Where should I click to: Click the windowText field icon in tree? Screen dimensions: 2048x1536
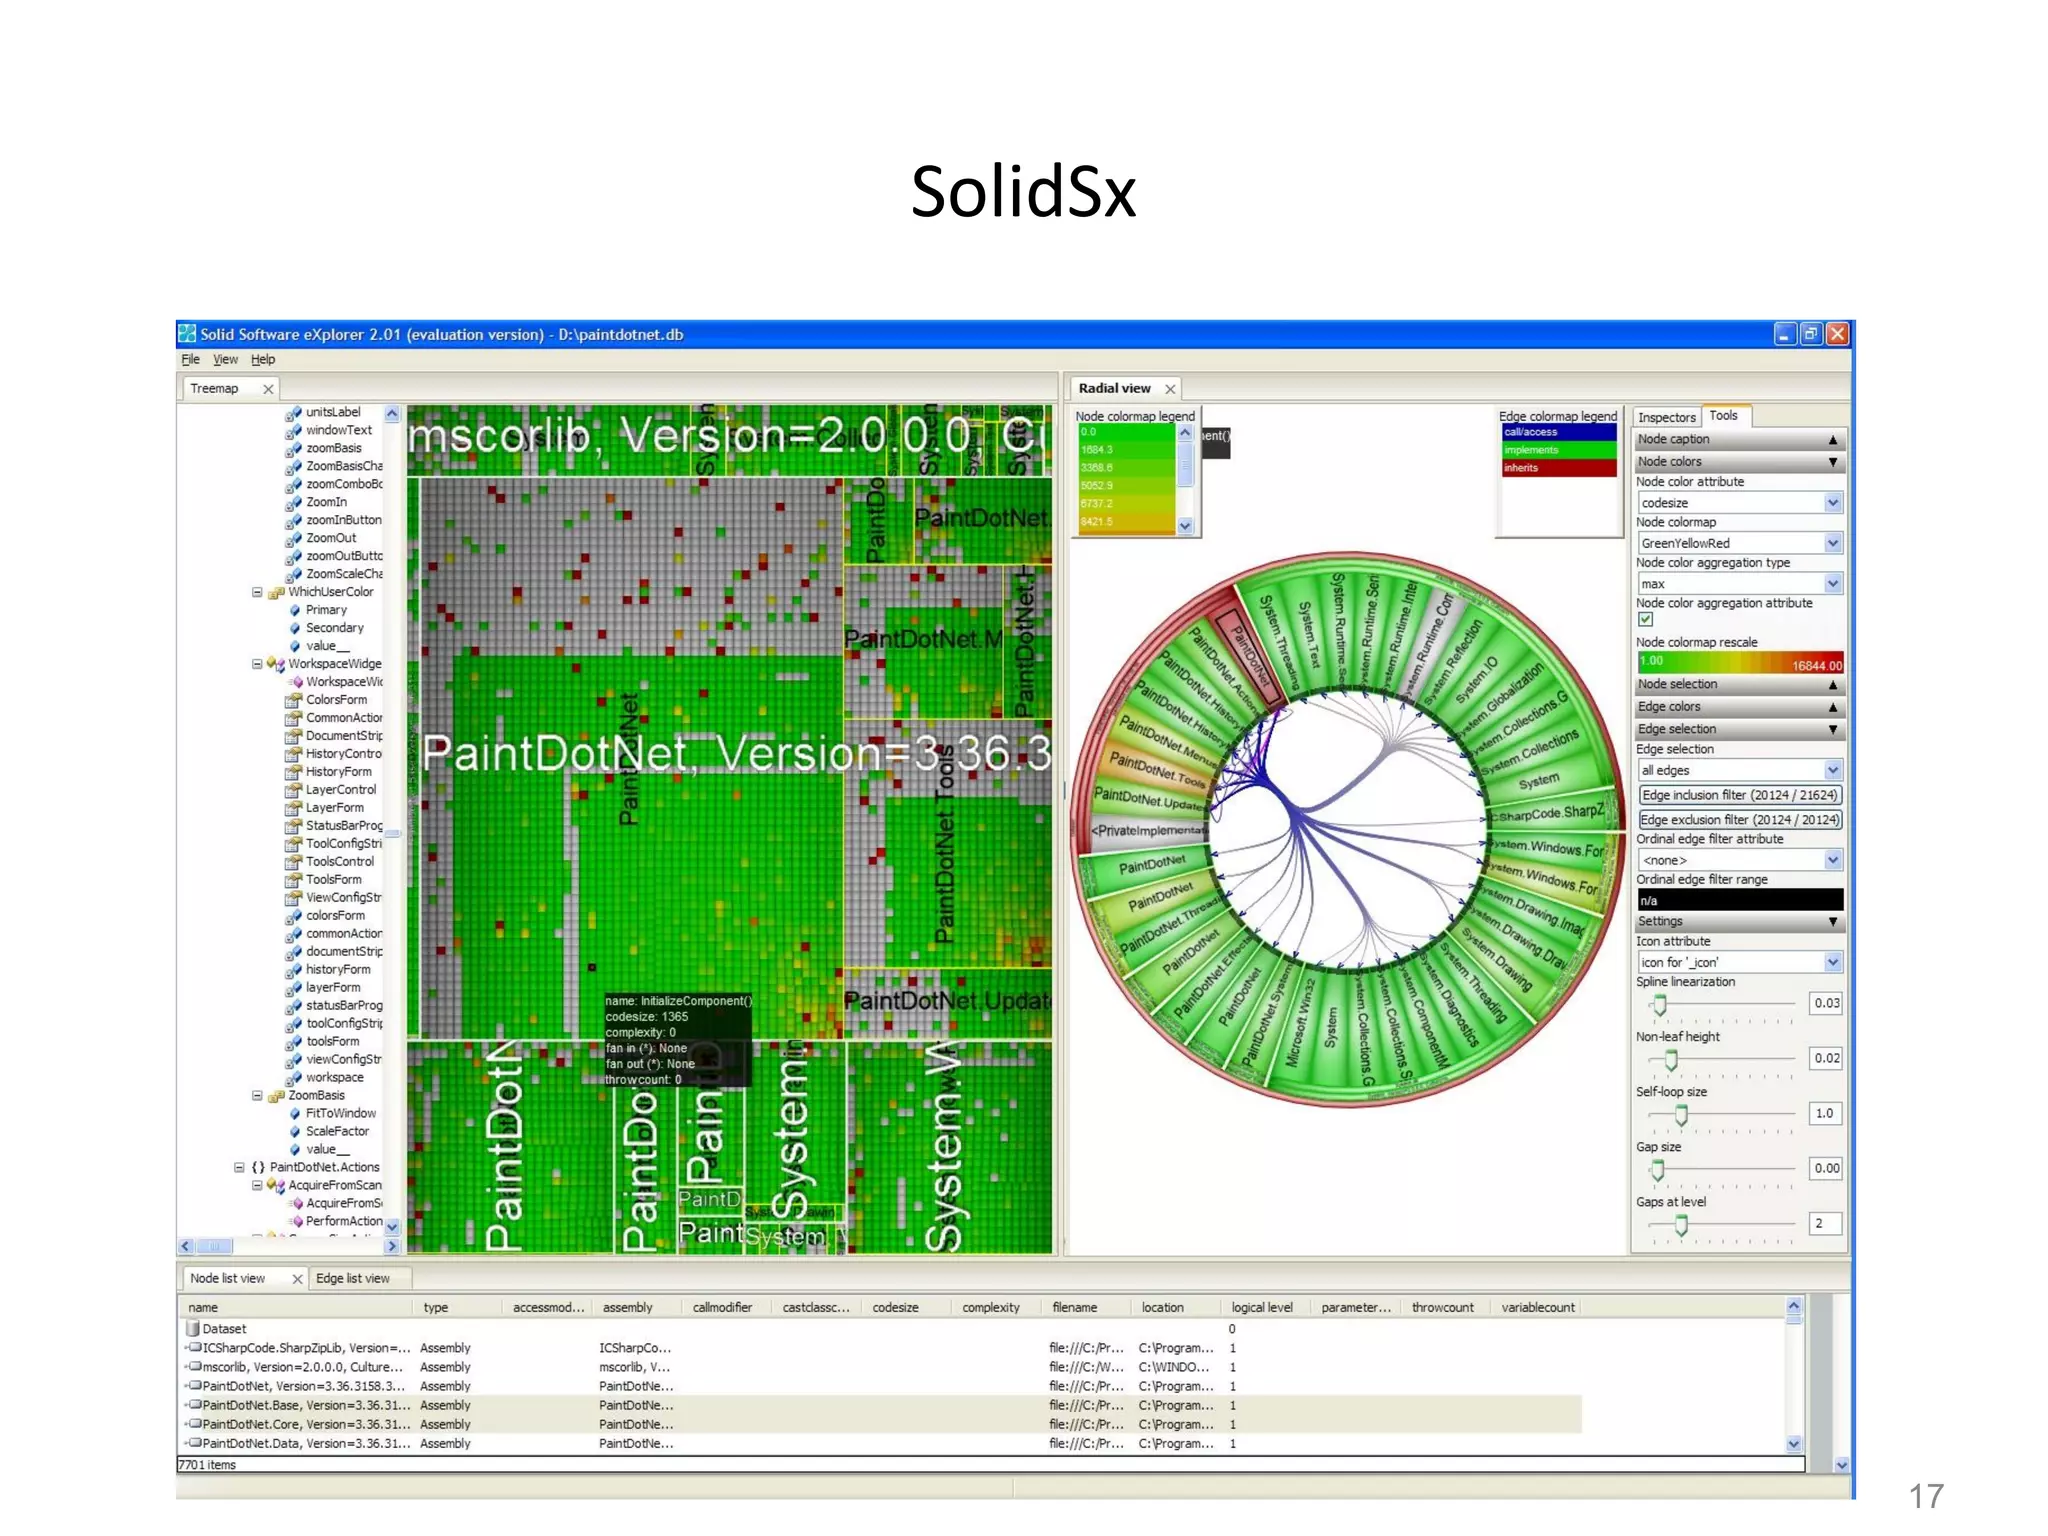pos(293,431)
